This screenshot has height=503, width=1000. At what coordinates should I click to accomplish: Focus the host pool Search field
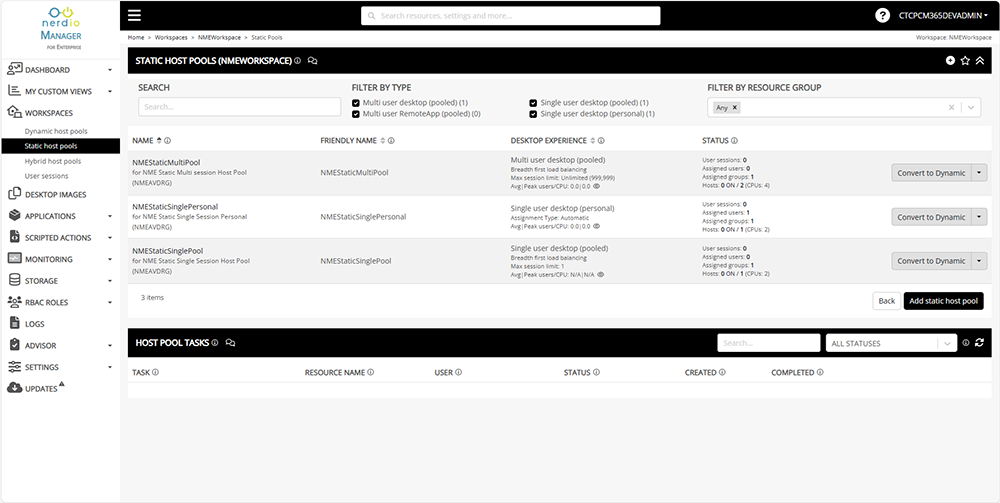coord(240,107)
